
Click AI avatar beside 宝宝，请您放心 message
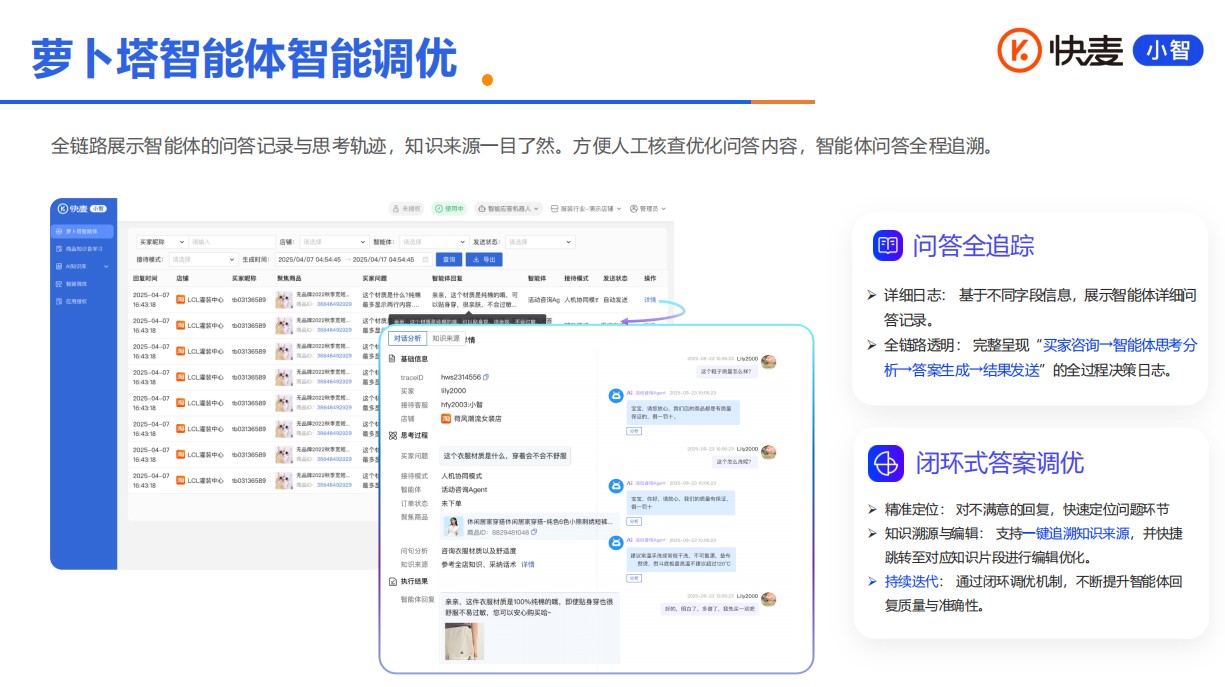pyautogui.click(x=616, y=395)
